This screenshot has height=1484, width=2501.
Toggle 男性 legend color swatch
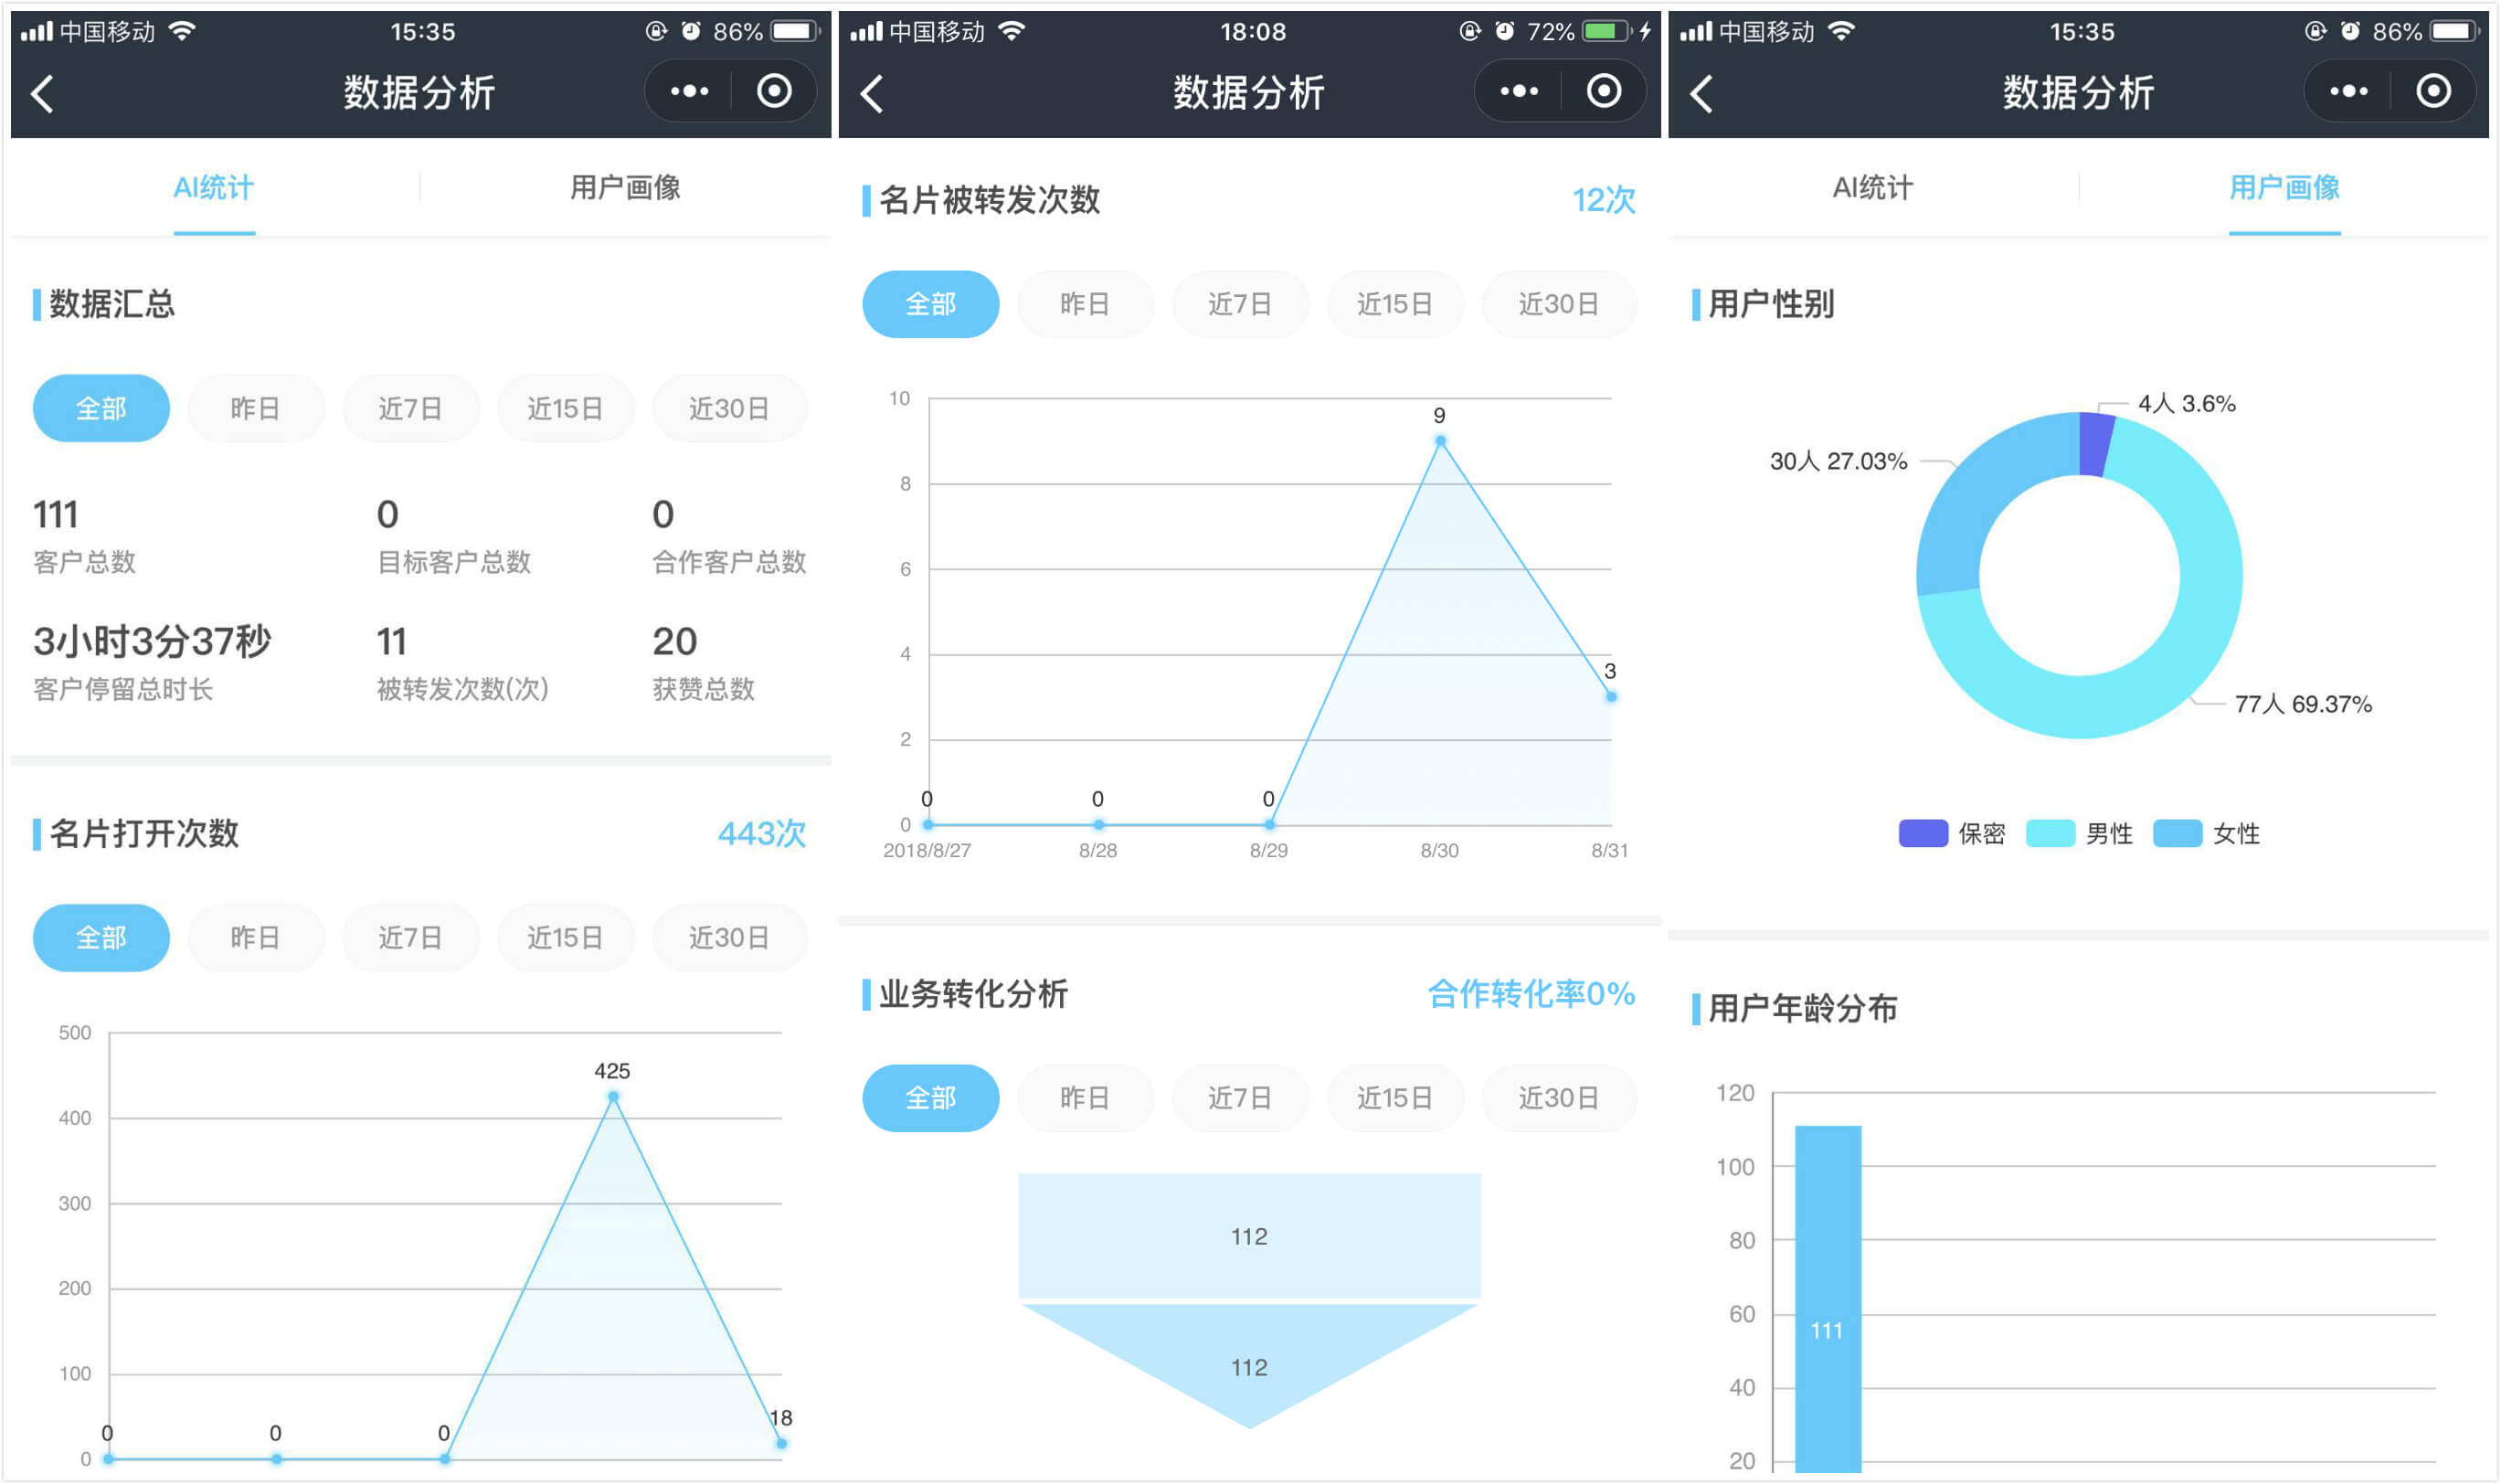click(2050, 833)
